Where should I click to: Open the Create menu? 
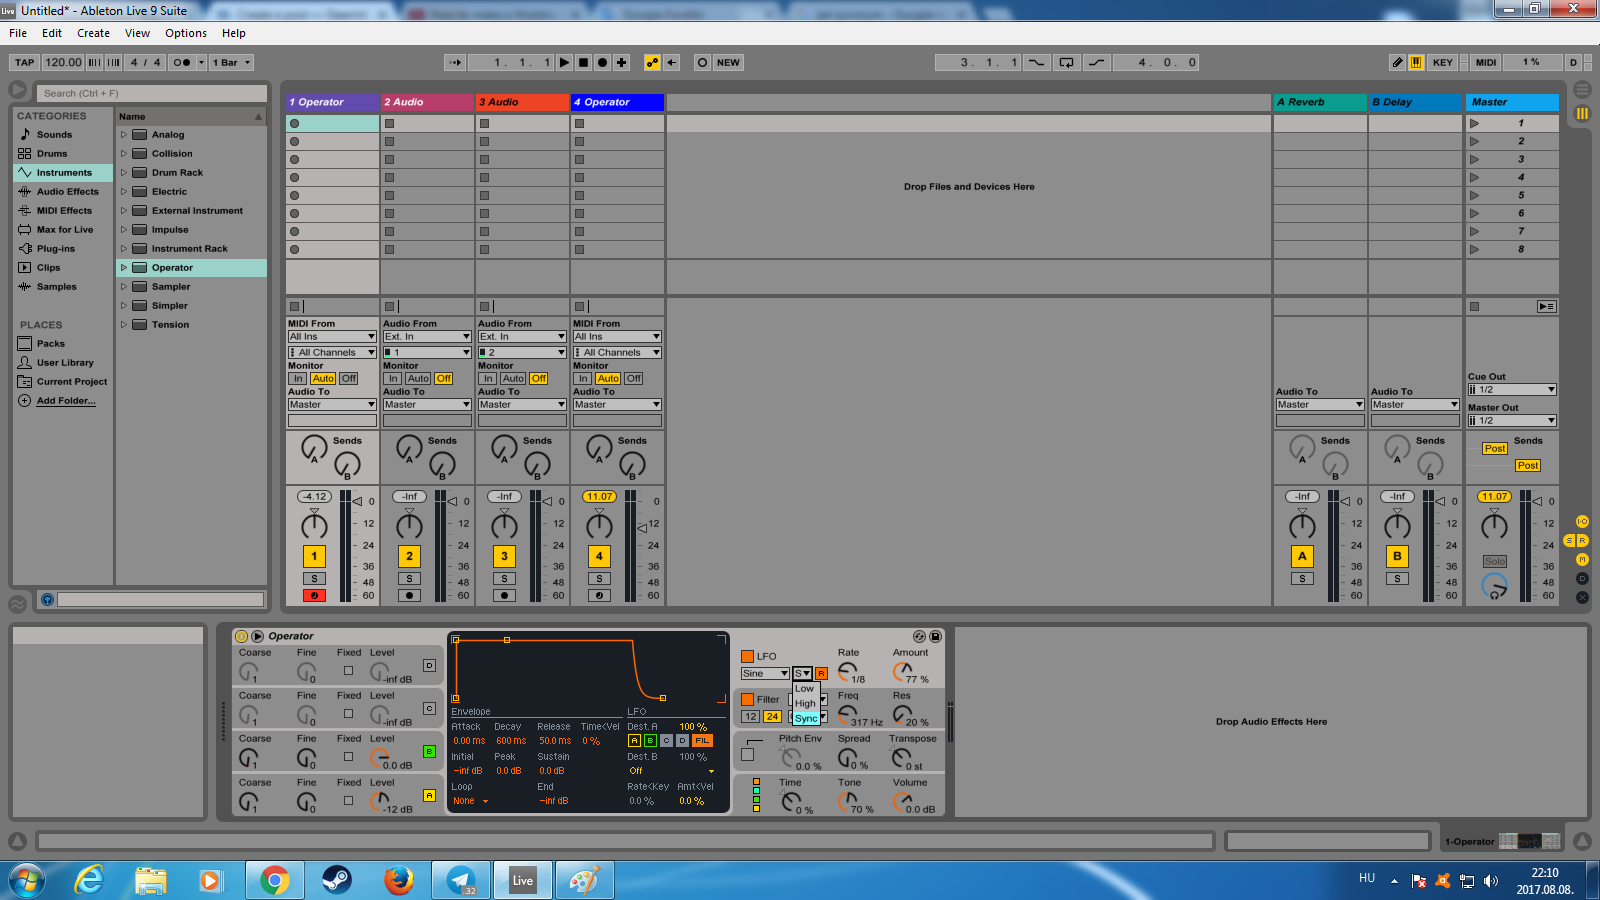tap(94, 33)
